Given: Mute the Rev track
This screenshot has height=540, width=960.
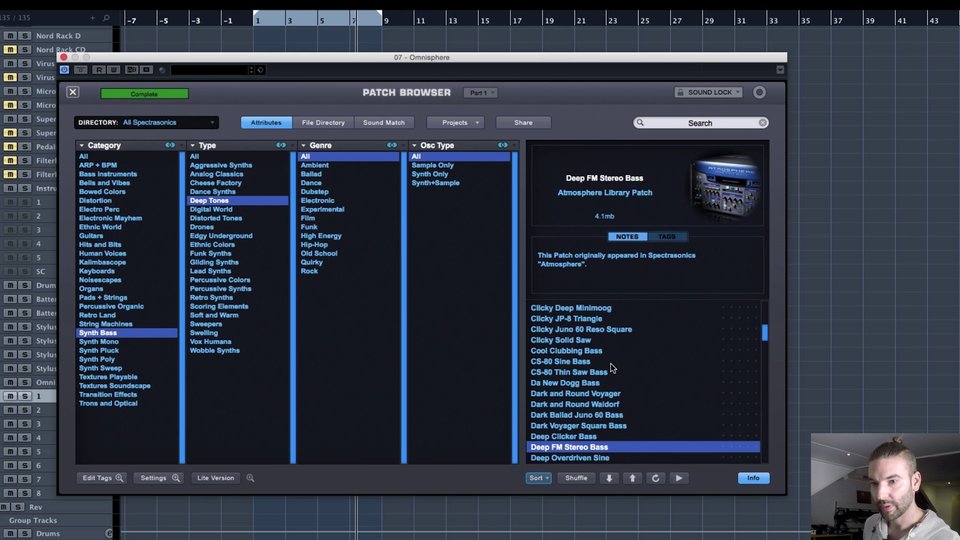Looking at the screenshot, I should coord(5,507).
